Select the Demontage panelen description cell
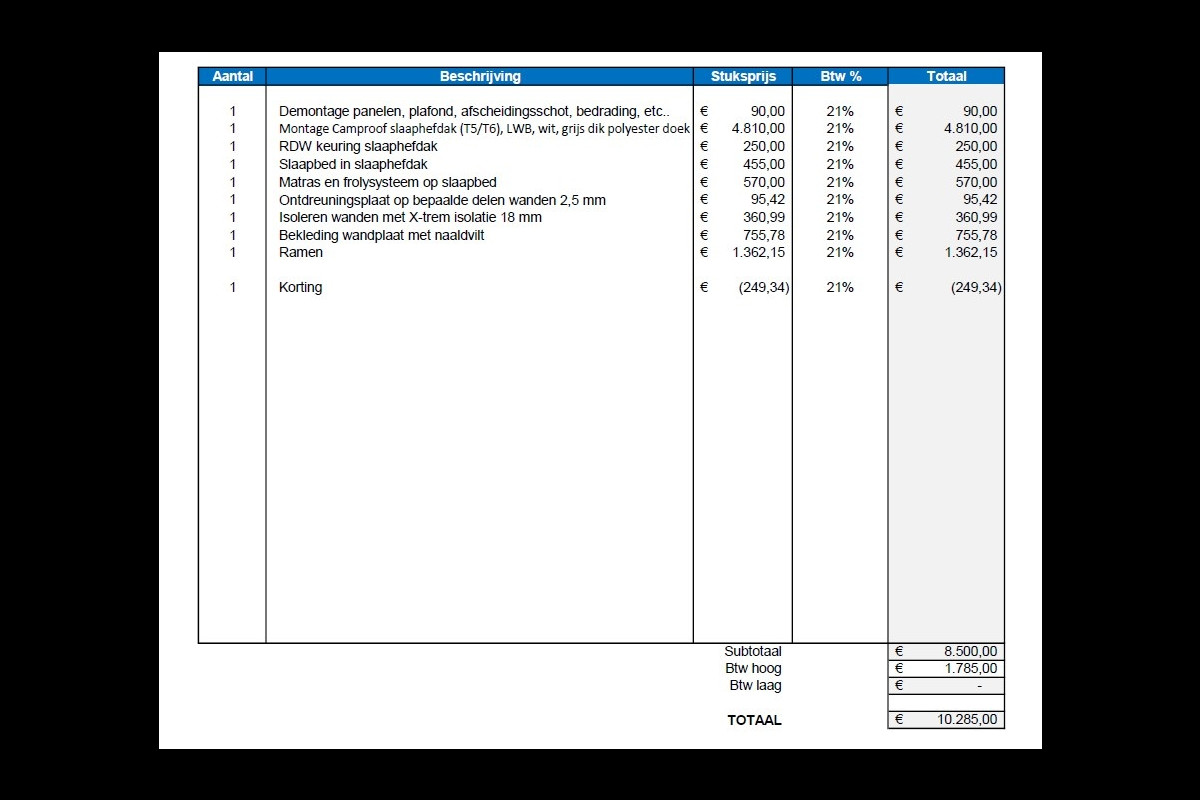 pyautogui.click(x=474, y=111)
